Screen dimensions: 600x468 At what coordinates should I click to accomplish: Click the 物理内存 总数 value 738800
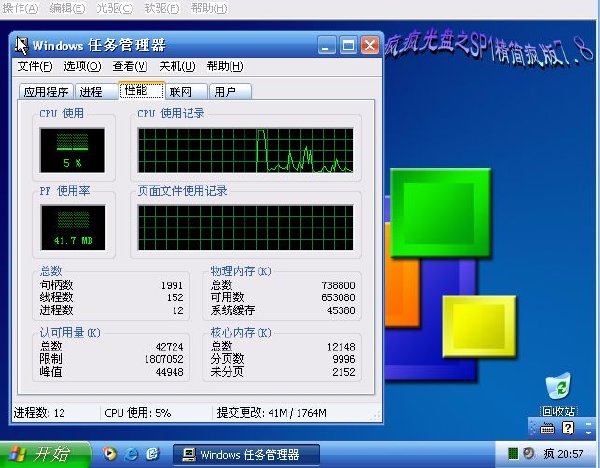click(338, 285)
